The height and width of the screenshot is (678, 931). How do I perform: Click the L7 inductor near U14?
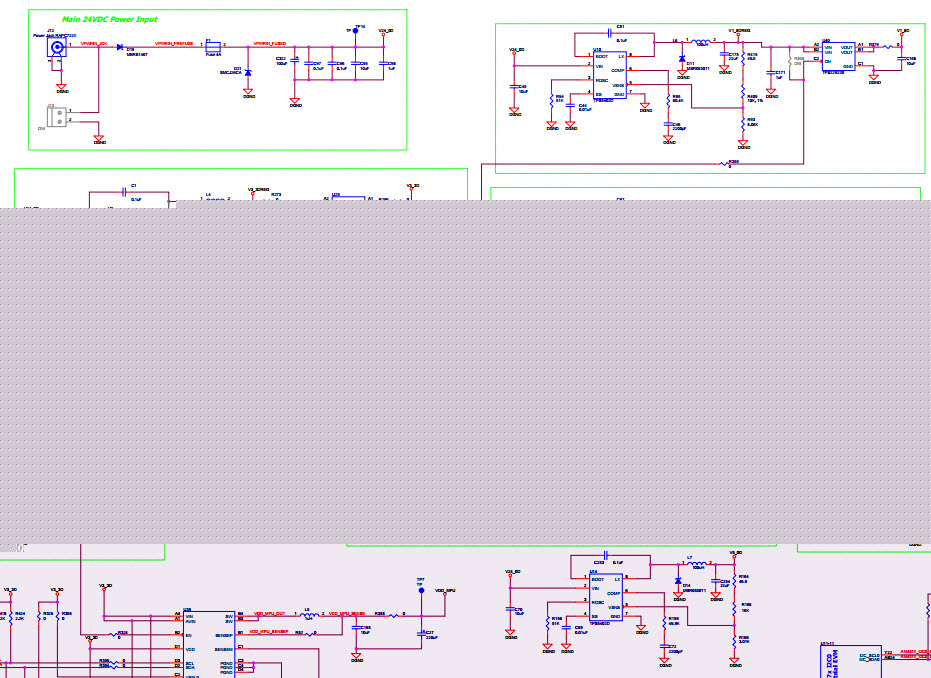tap(696, 564)
